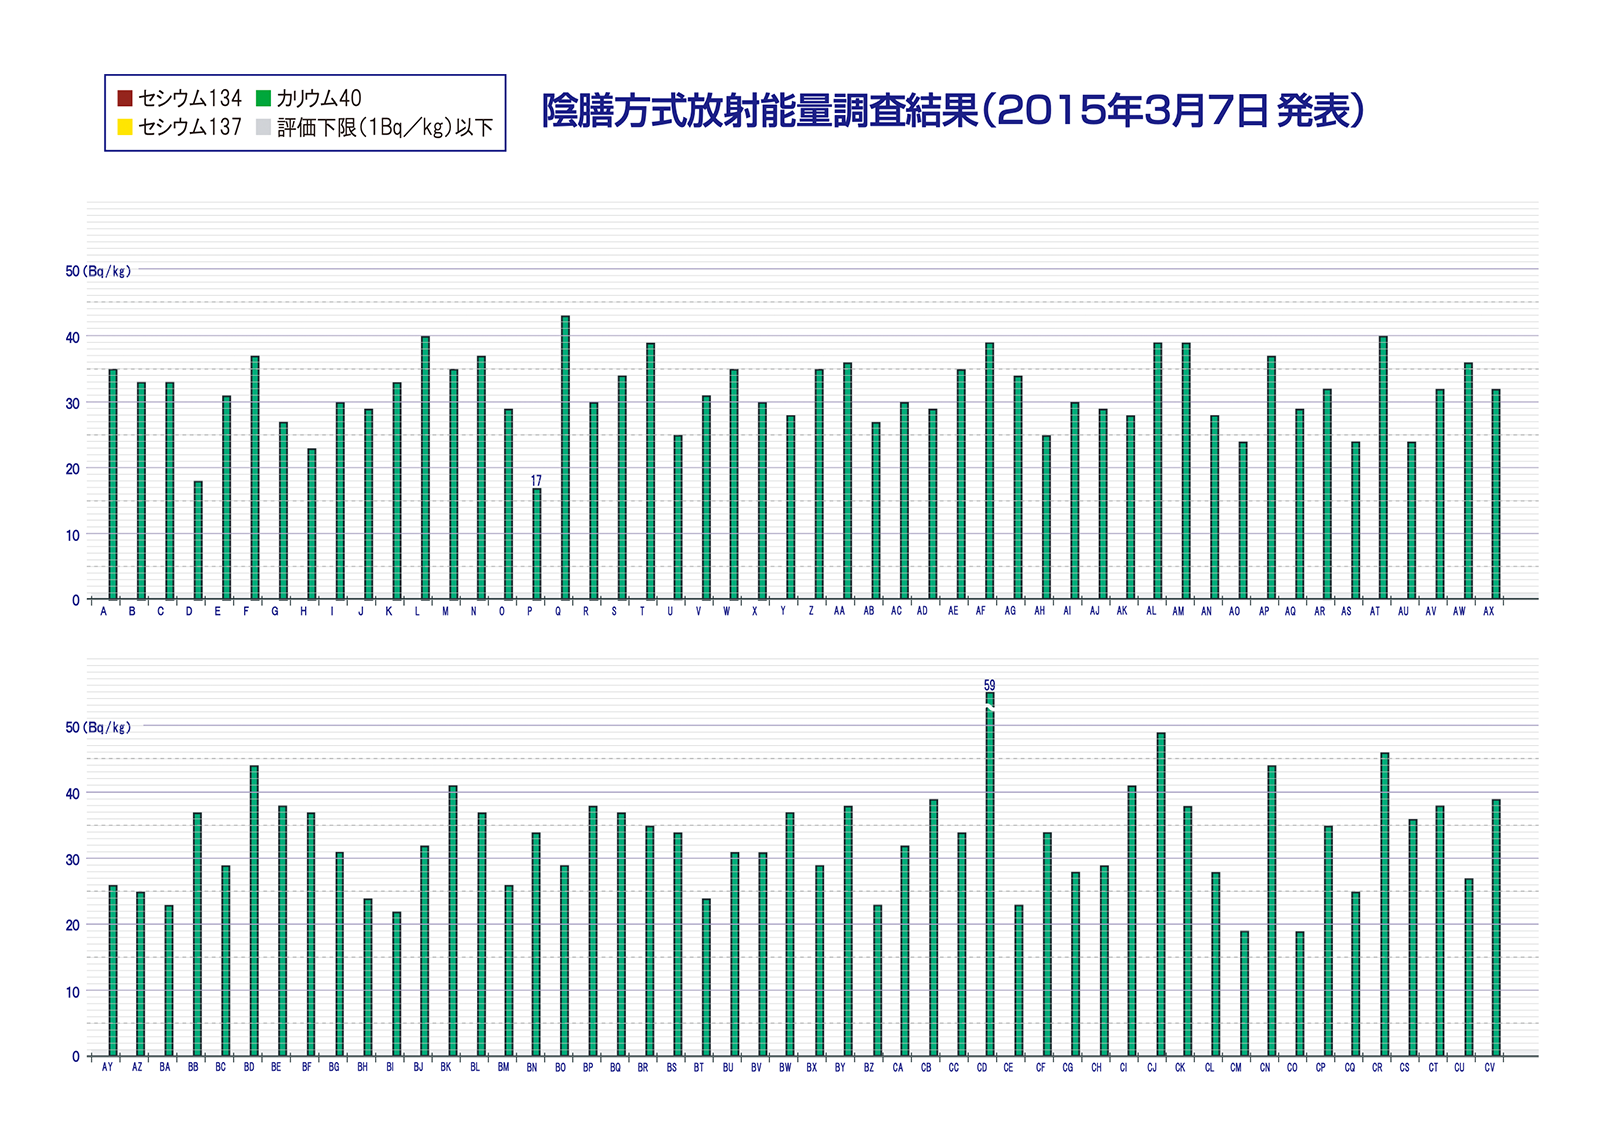Click the x-axis label L

point(417,611)
